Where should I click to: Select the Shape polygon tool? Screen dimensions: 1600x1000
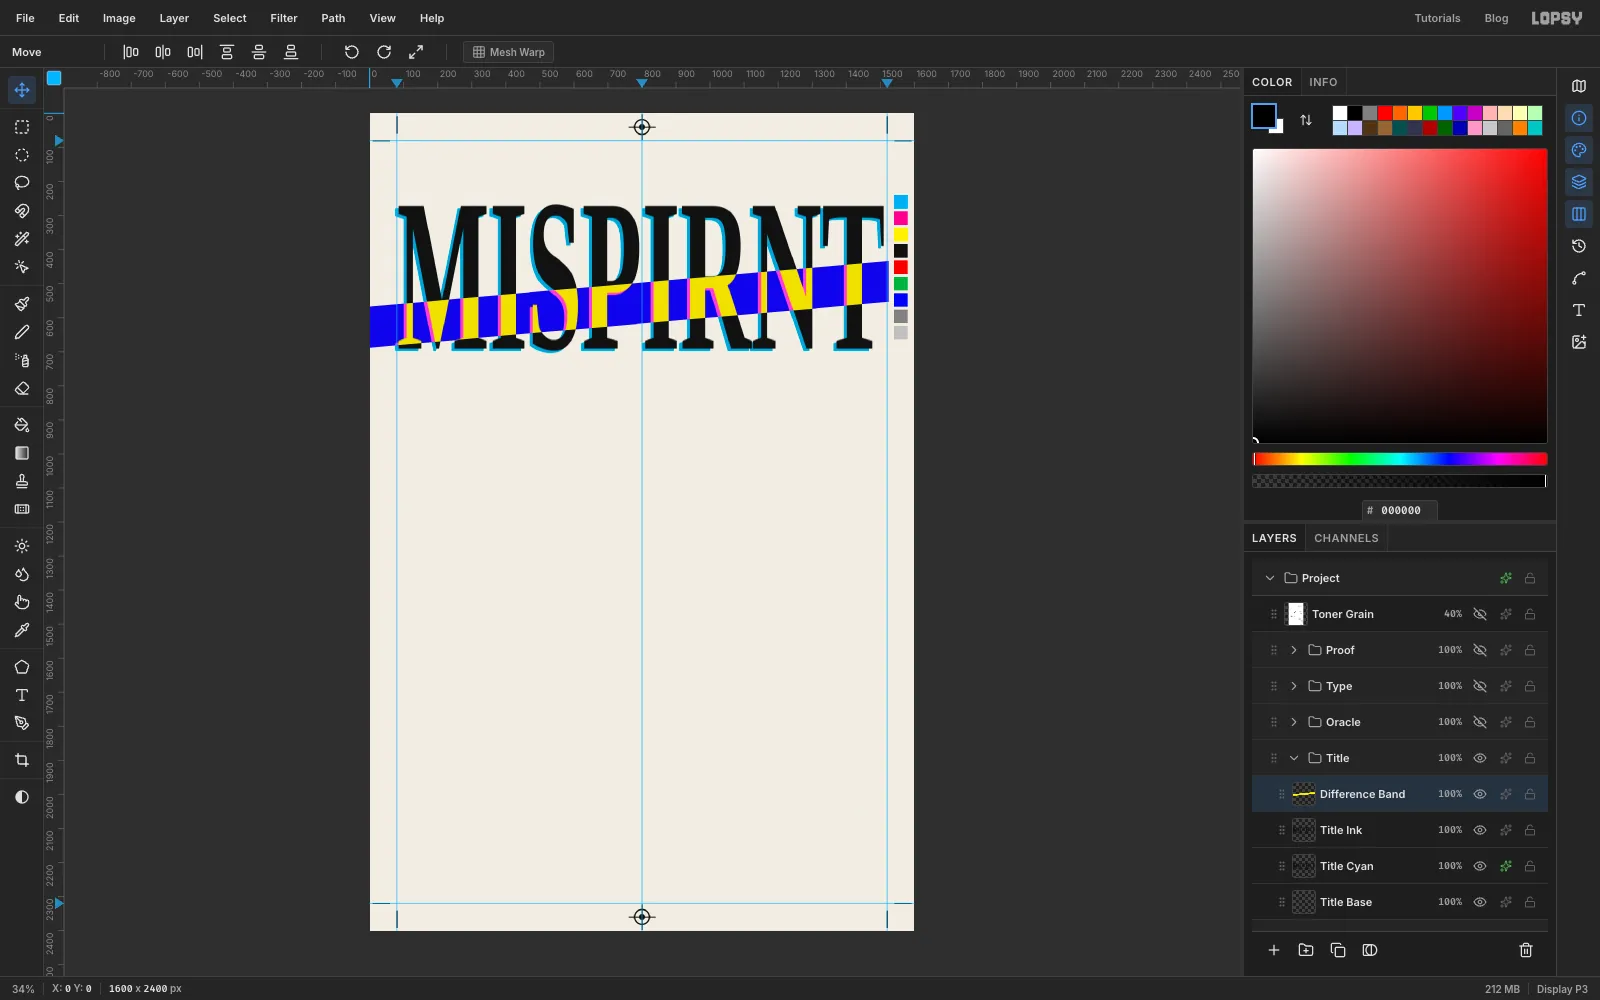pyautogui.click(x=22, y=667)
